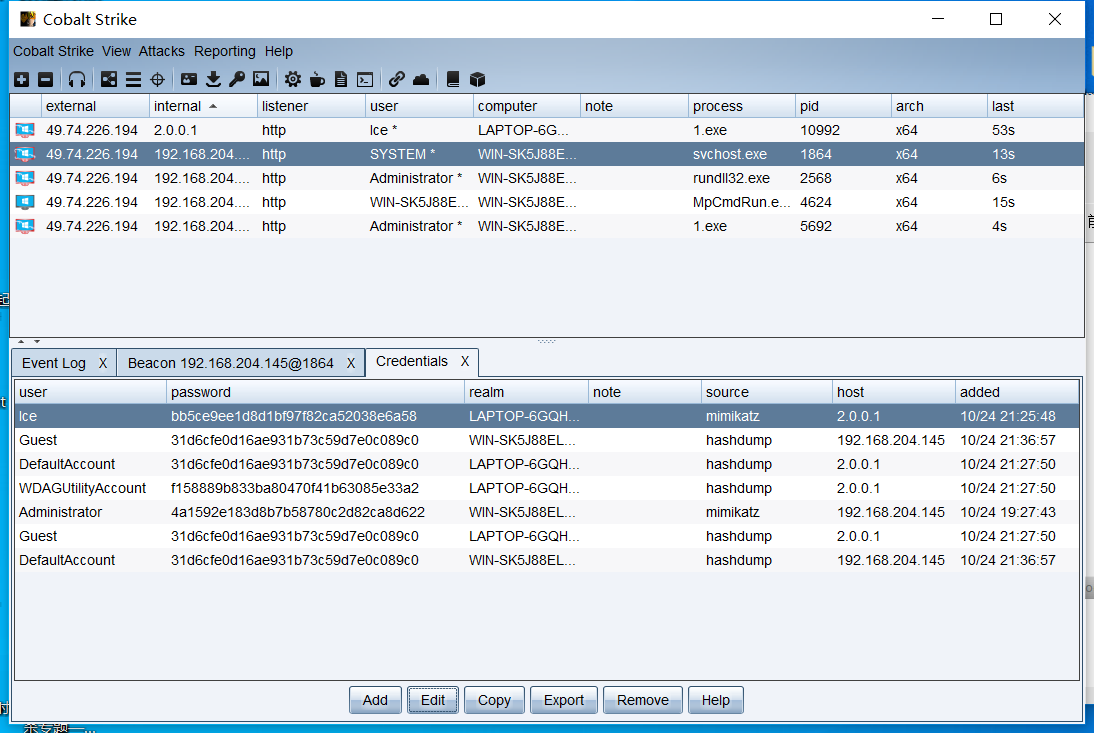Click the Export credentials button
This screenshot has width=1094, height=733.
coord(564,700)
